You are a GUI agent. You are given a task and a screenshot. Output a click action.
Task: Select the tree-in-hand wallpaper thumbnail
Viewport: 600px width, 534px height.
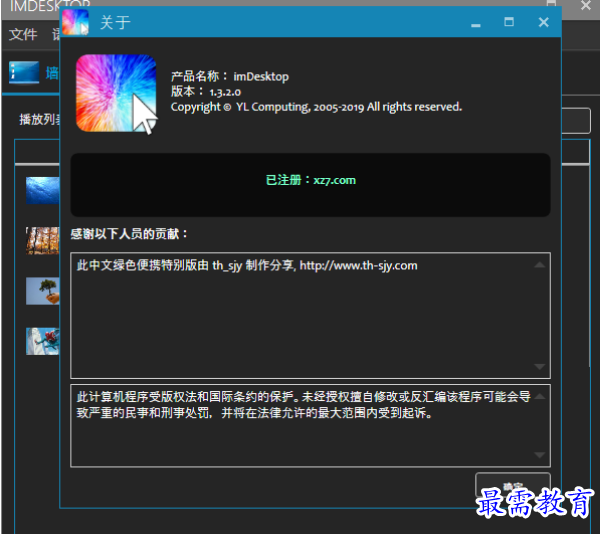(43, 291)
